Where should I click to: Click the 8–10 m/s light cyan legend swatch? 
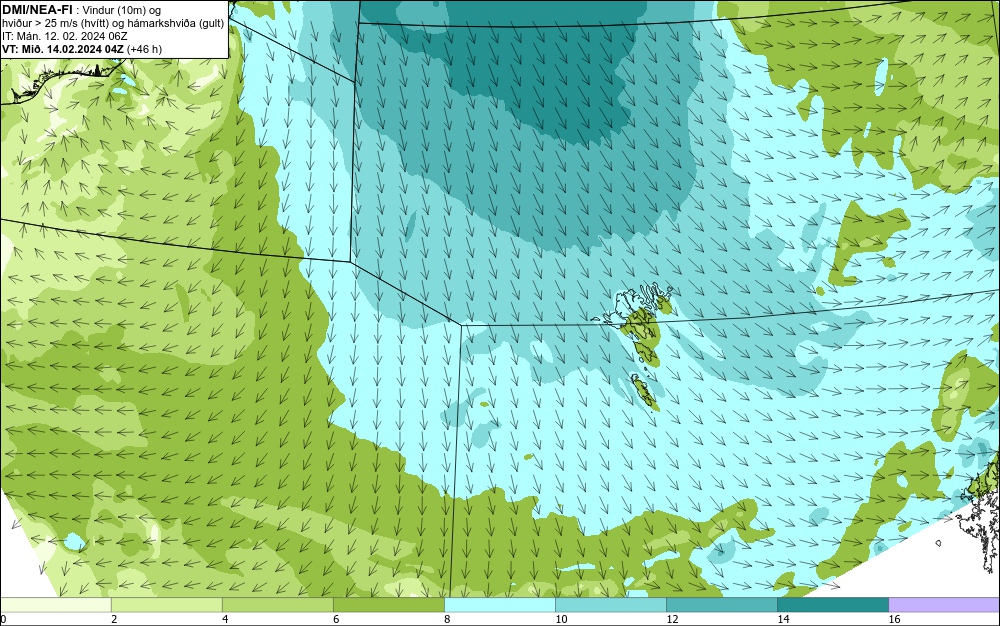tap(499, 604)
